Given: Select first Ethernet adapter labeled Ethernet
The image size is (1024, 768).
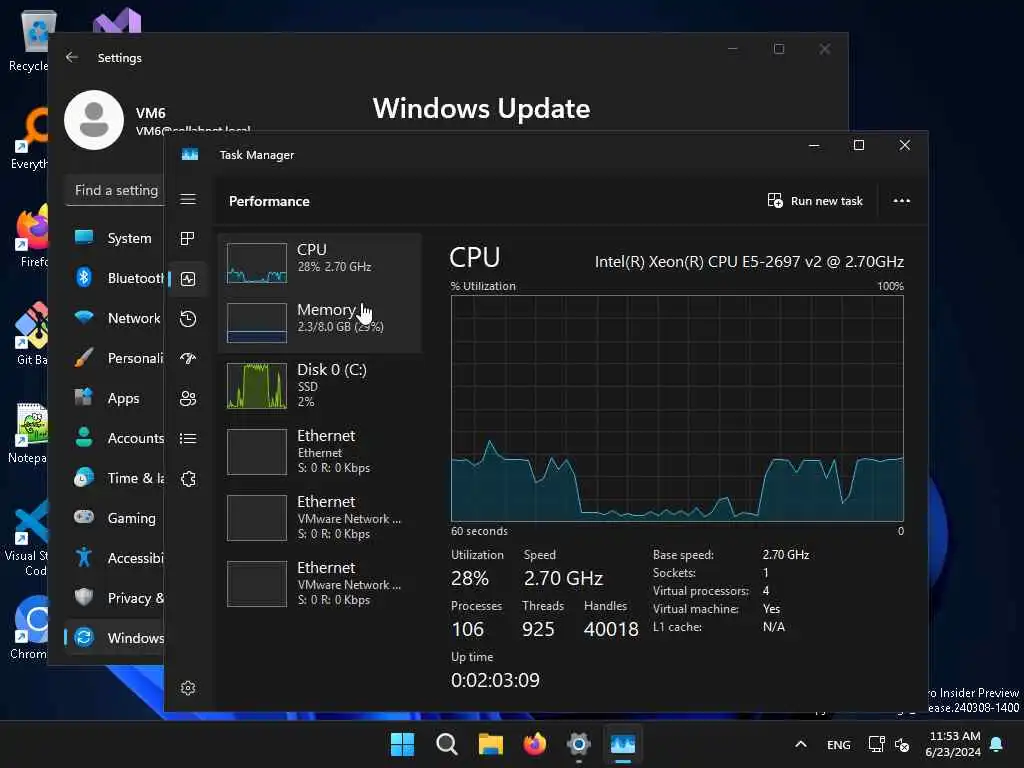Looking at the screenshot, I should (319, 451).
